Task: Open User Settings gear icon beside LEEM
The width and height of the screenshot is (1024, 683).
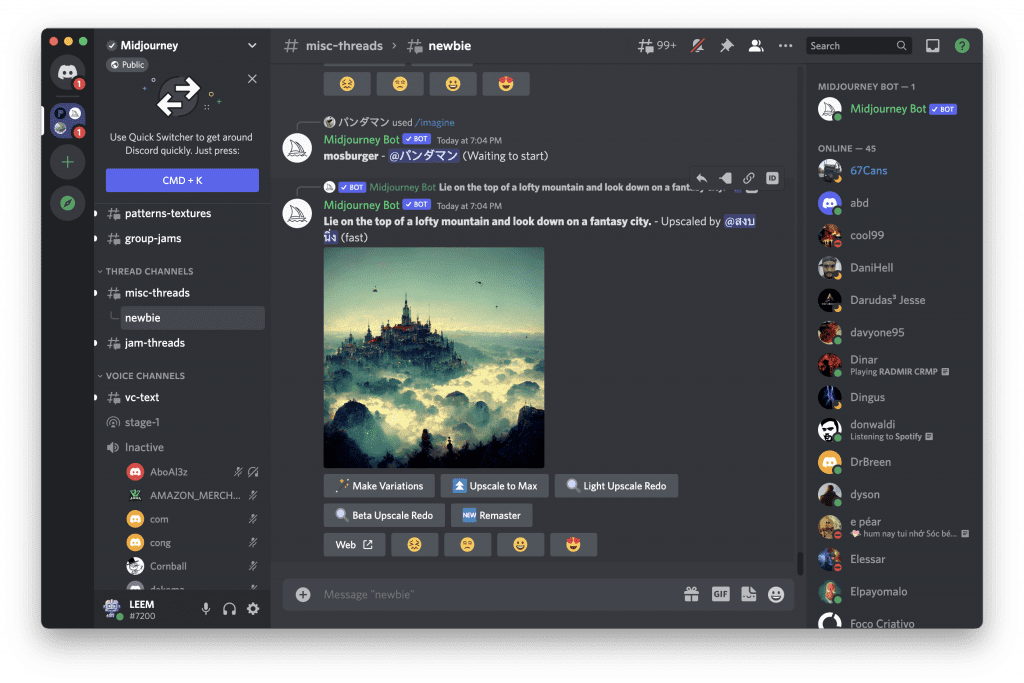Action: coord(252,608)
